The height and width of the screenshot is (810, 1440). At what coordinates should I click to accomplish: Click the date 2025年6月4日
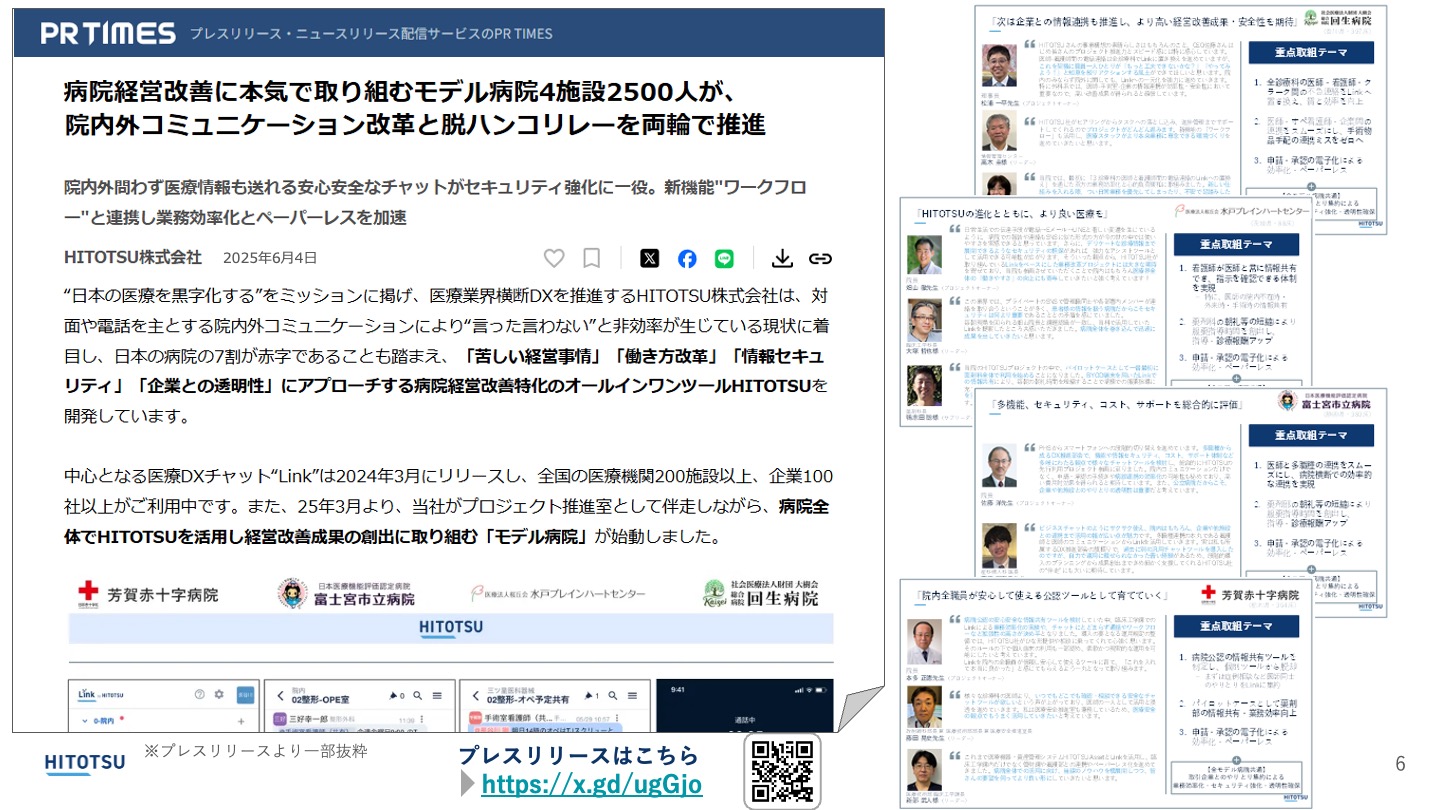tap(270, 258)
